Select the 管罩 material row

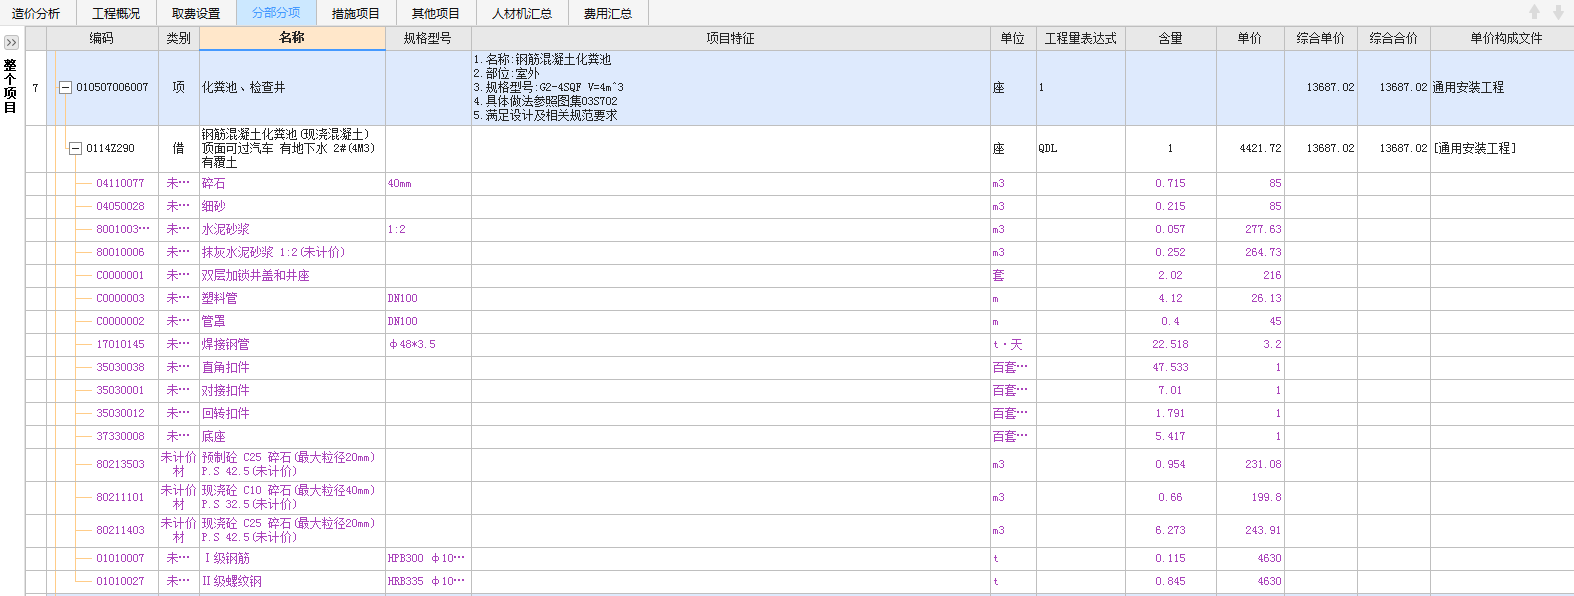tap(800, 322)
